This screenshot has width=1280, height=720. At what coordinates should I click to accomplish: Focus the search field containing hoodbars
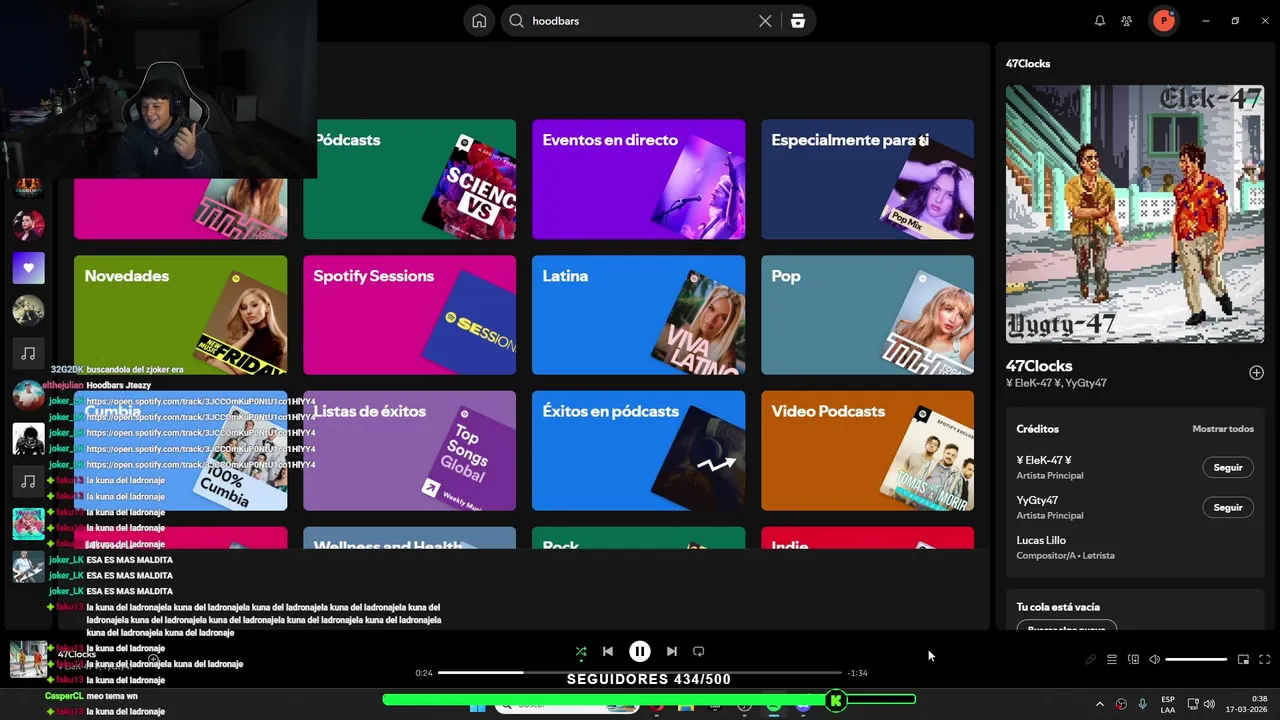coord(640,21)
